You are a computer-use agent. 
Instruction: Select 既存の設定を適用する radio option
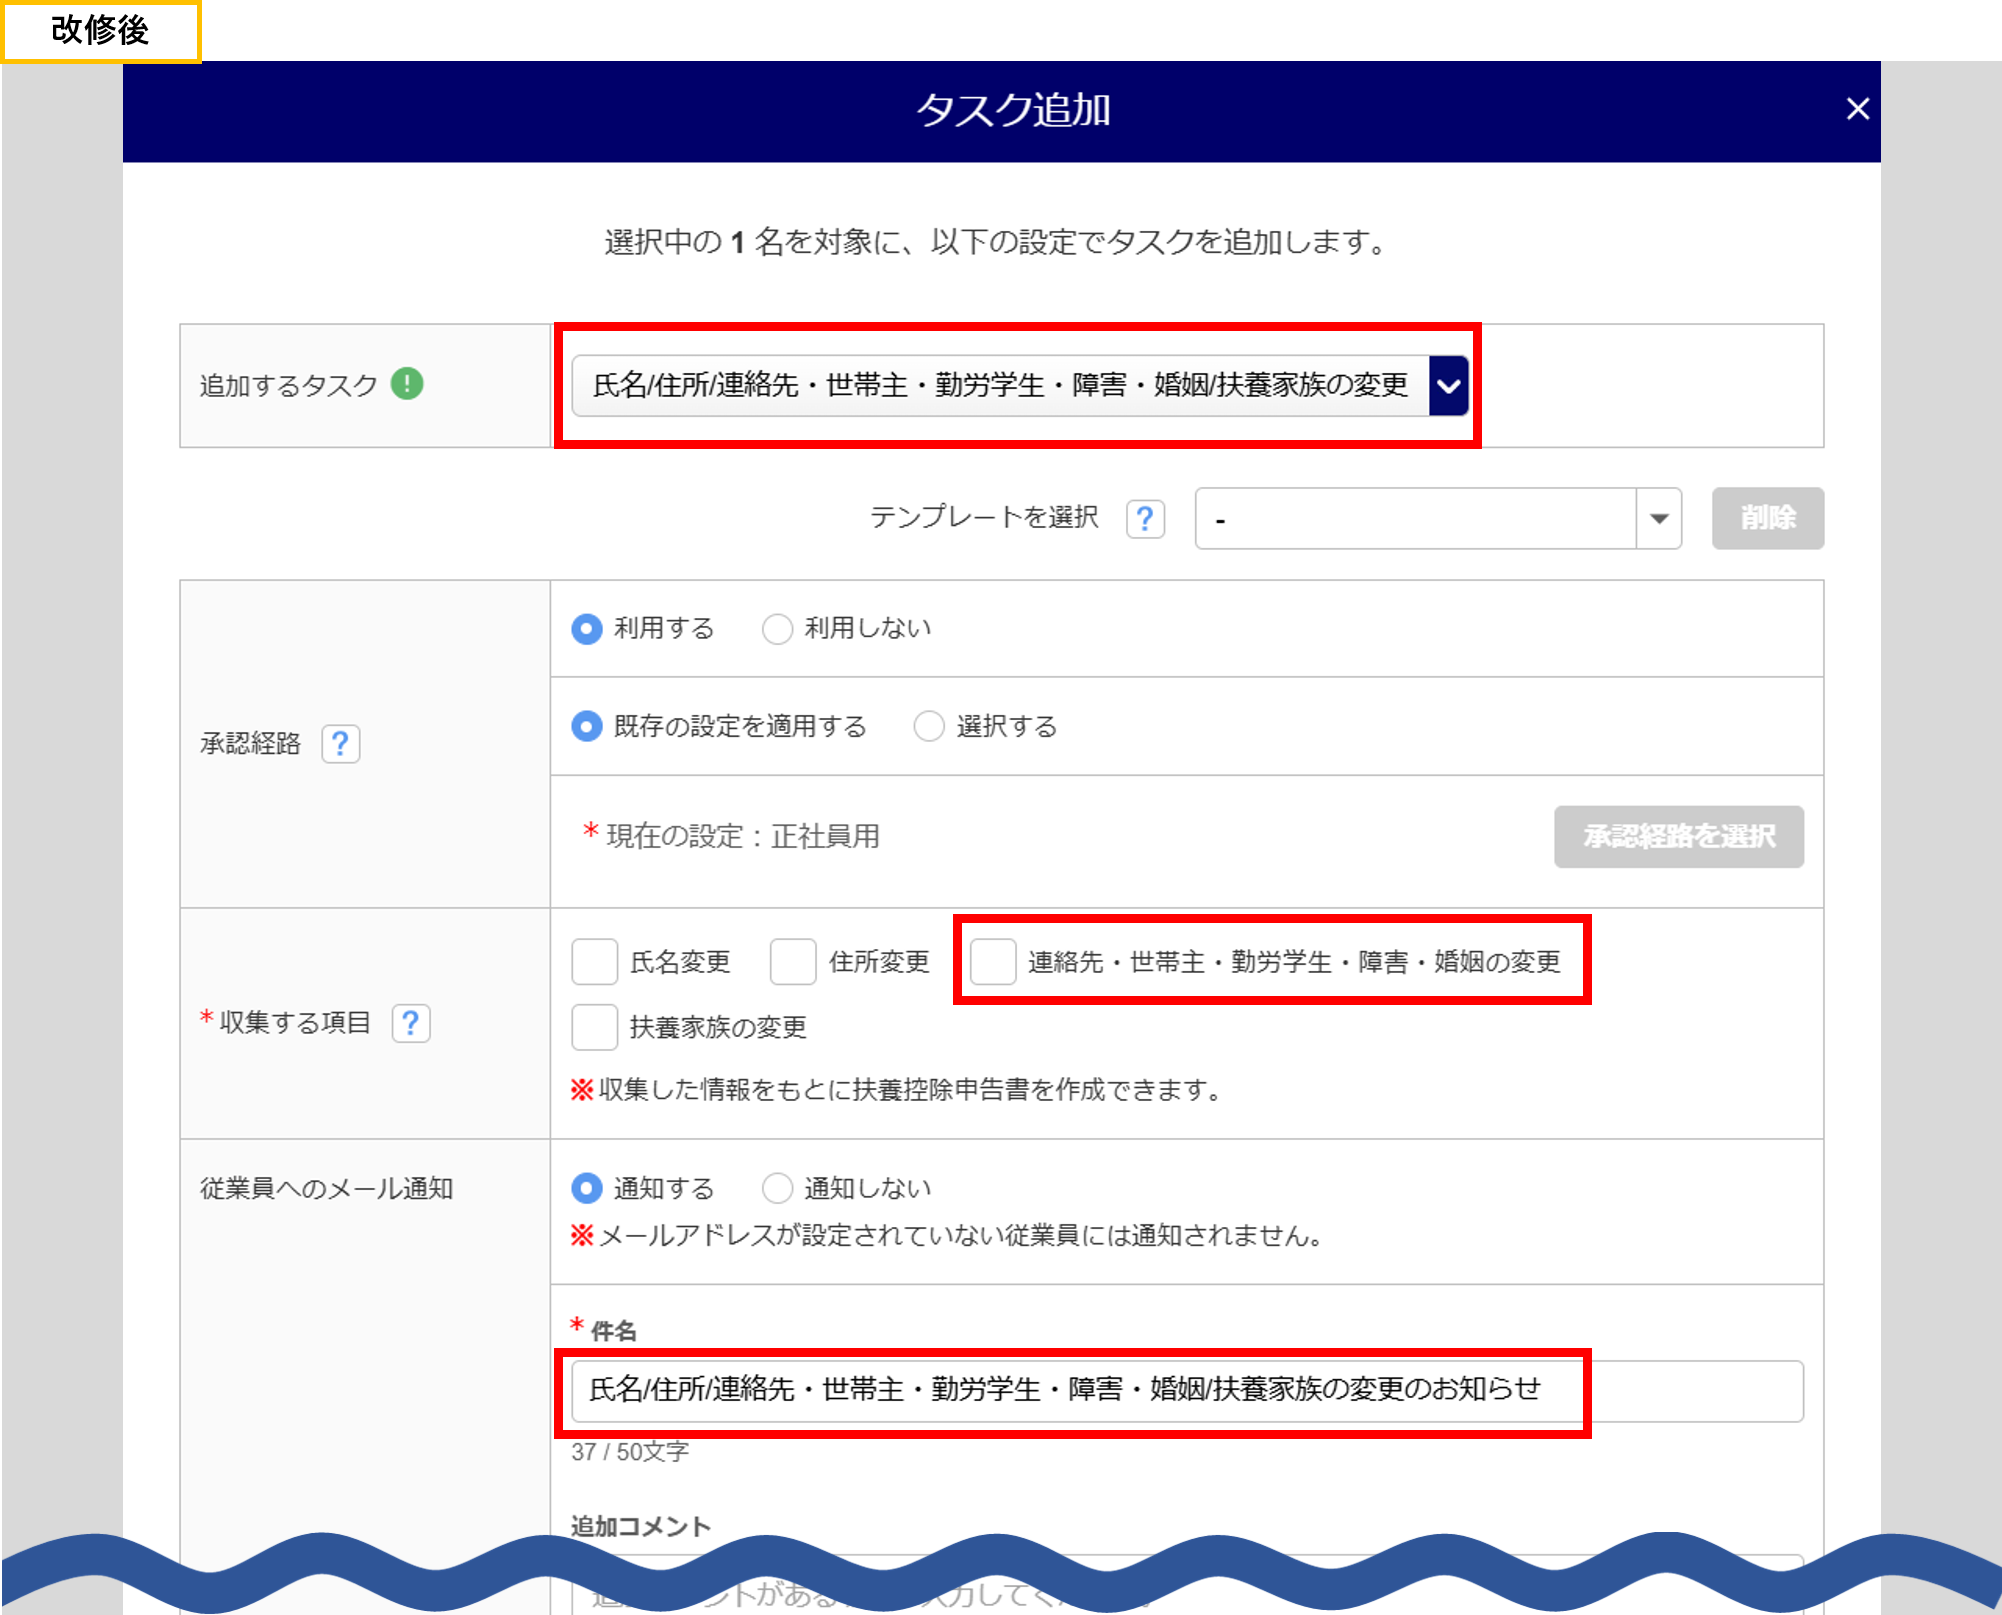(x=587, y=726)
